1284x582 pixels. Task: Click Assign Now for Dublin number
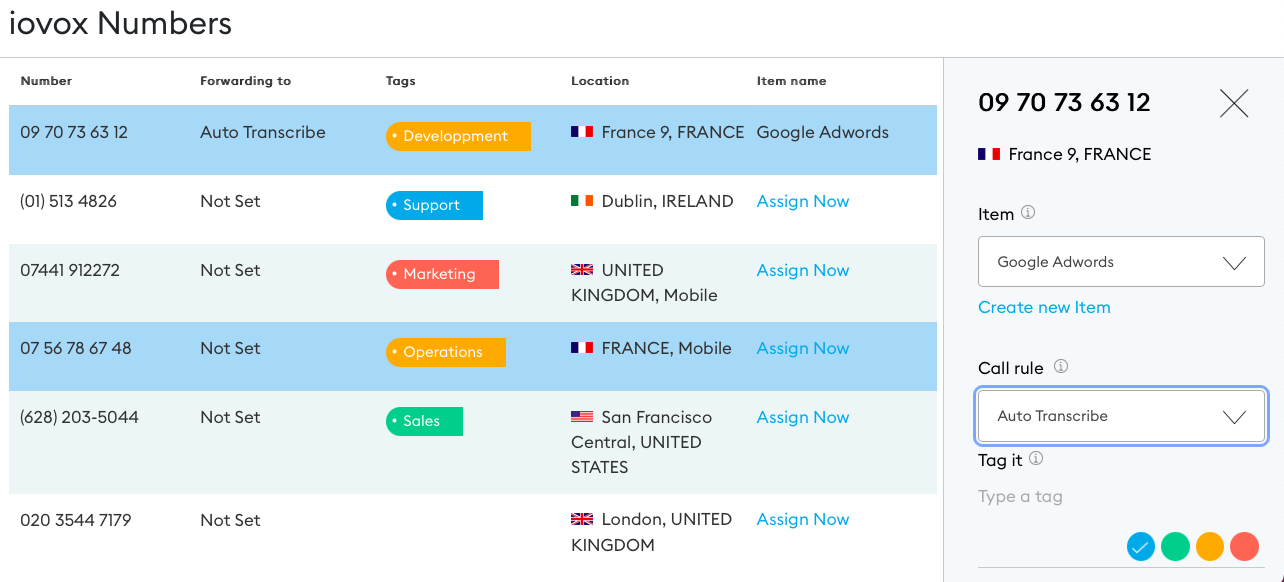(x=803, y=201)
